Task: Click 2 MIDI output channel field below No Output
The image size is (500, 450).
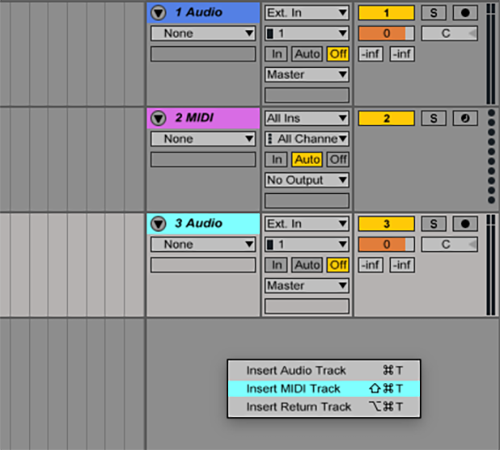Action: pyautogui.click(x=307, y=200)
